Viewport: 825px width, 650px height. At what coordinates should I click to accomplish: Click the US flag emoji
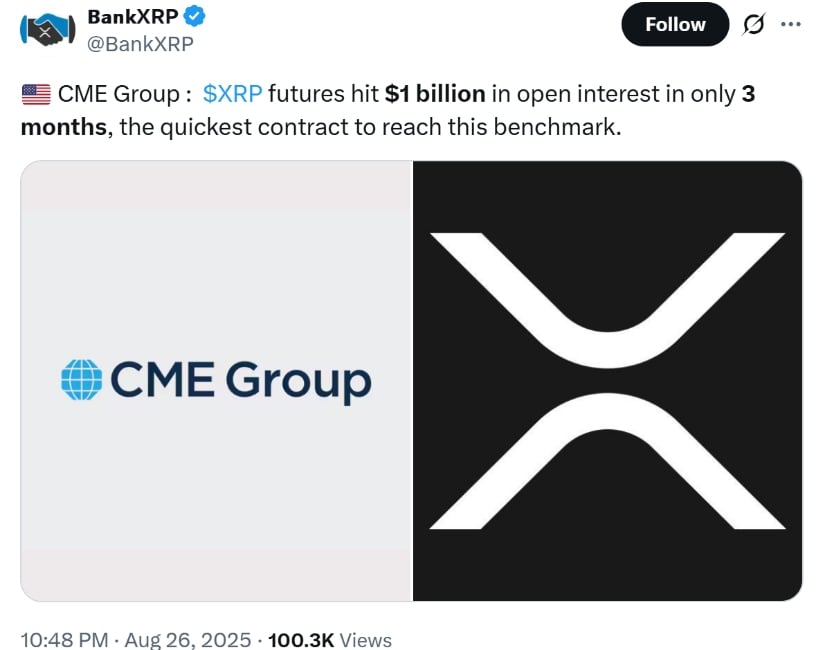36,94
